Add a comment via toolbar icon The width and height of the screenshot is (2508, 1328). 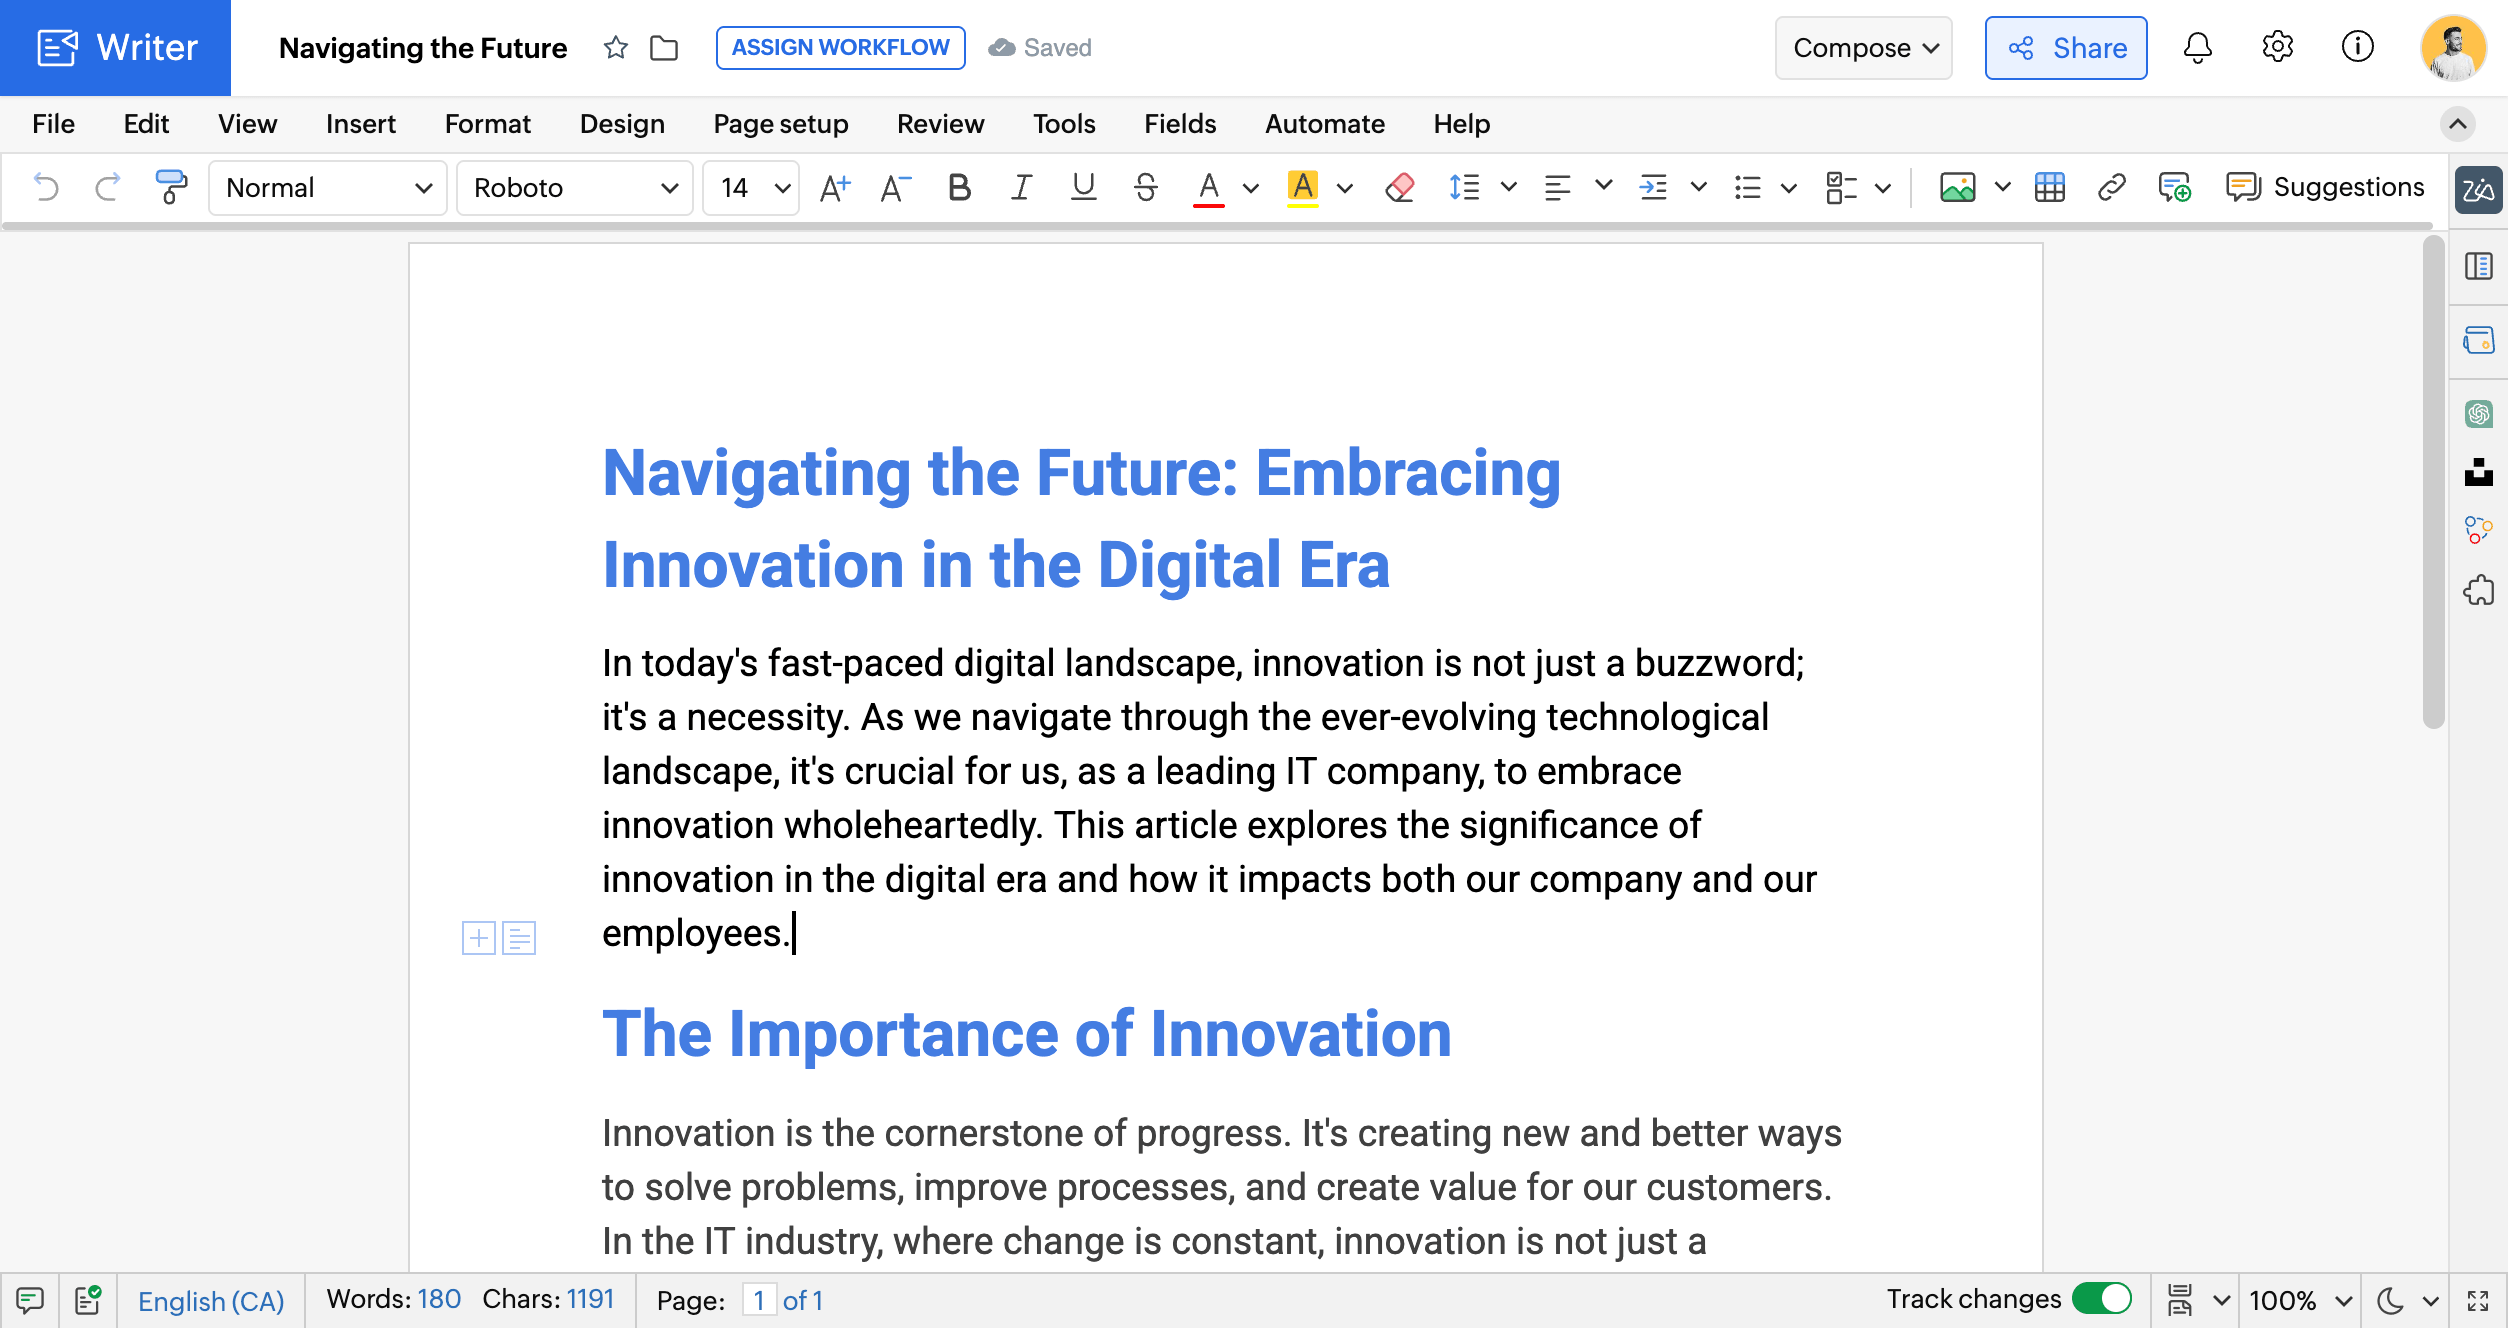[x=2174, y=187]
